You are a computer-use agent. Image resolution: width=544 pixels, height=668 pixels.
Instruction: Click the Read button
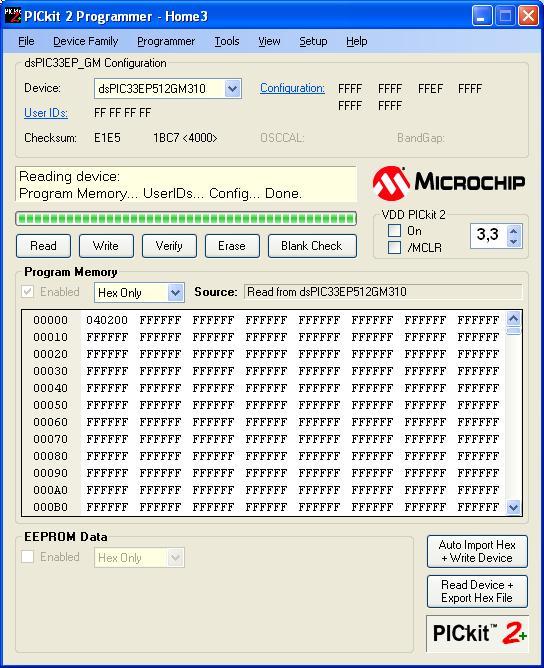[x=43, y=246]
